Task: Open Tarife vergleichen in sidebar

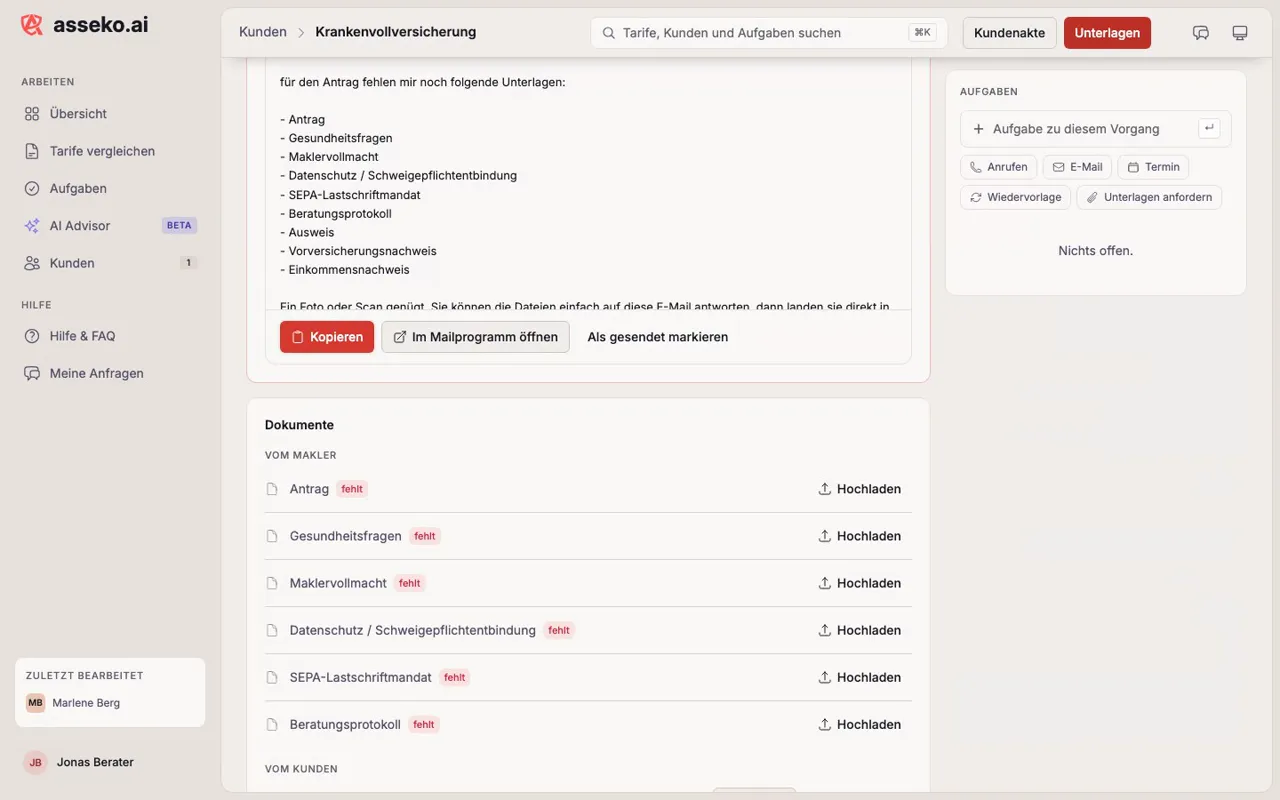Action: pos(110,151)
